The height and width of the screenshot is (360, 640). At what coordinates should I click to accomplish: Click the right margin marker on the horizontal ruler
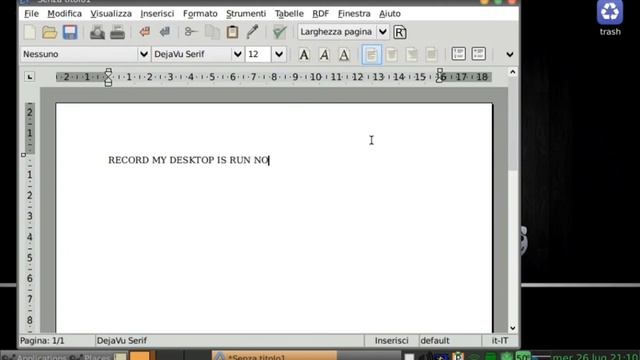tap(440, 76)
